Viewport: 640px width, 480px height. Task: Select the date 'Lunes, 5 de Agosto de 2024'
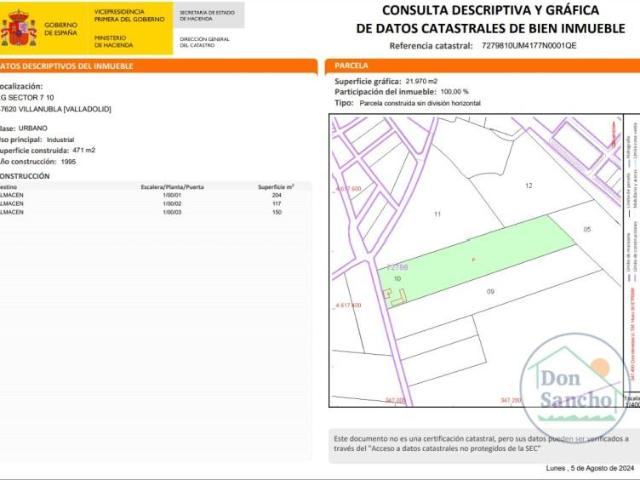(590, 468)
